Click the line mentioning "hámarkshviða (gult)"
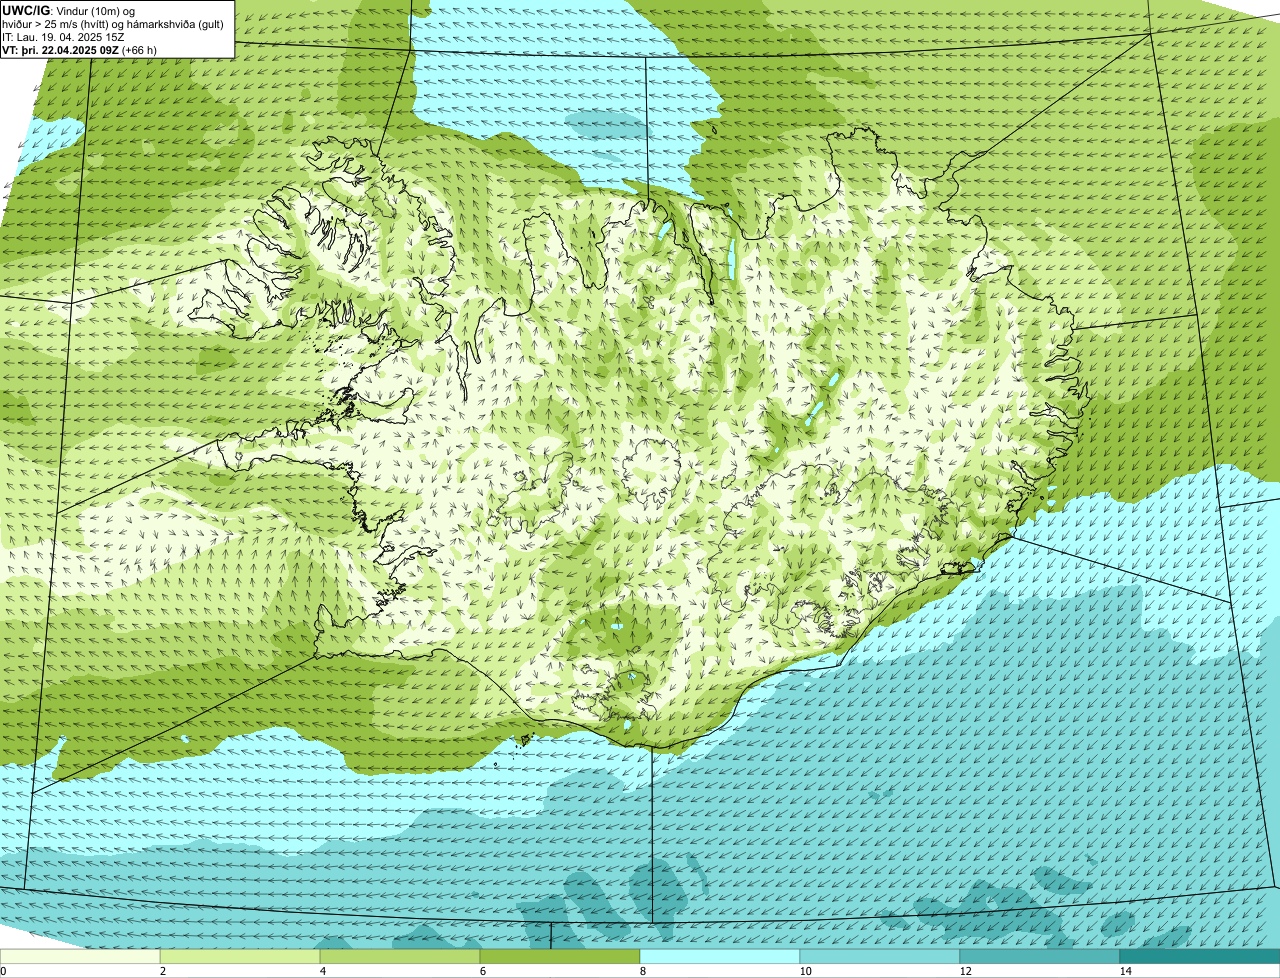 [x=113, y=24]
